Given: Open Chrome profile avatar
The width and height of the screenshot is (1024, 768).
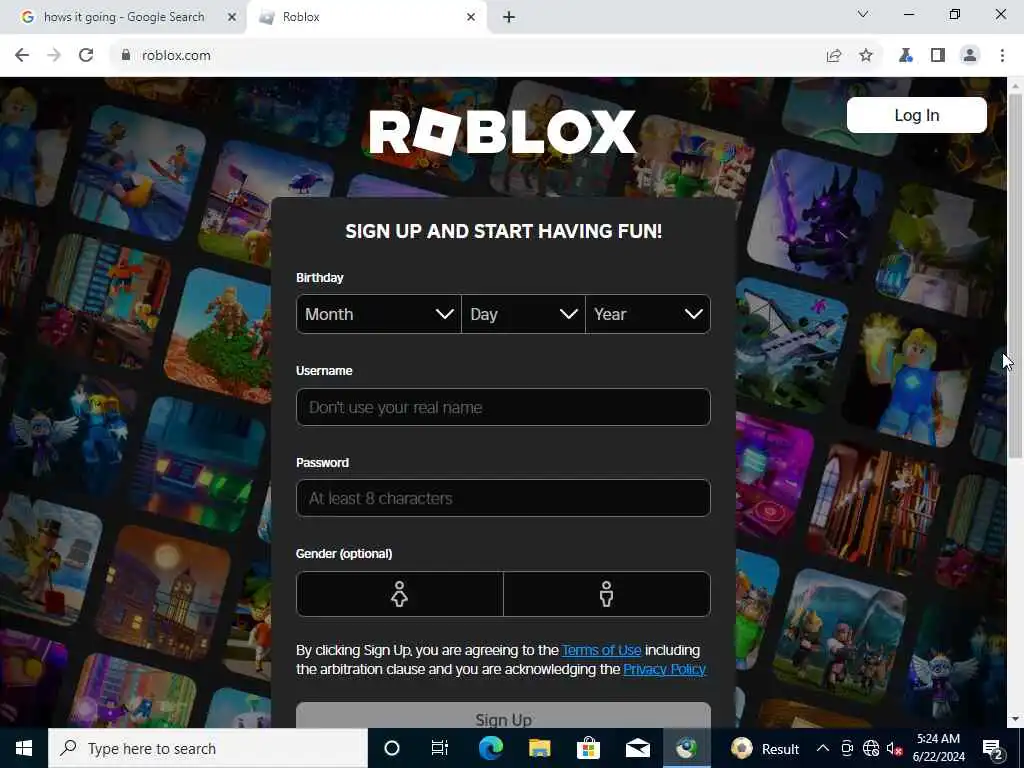Looking at the screenshot, I should tap(970, 56).
